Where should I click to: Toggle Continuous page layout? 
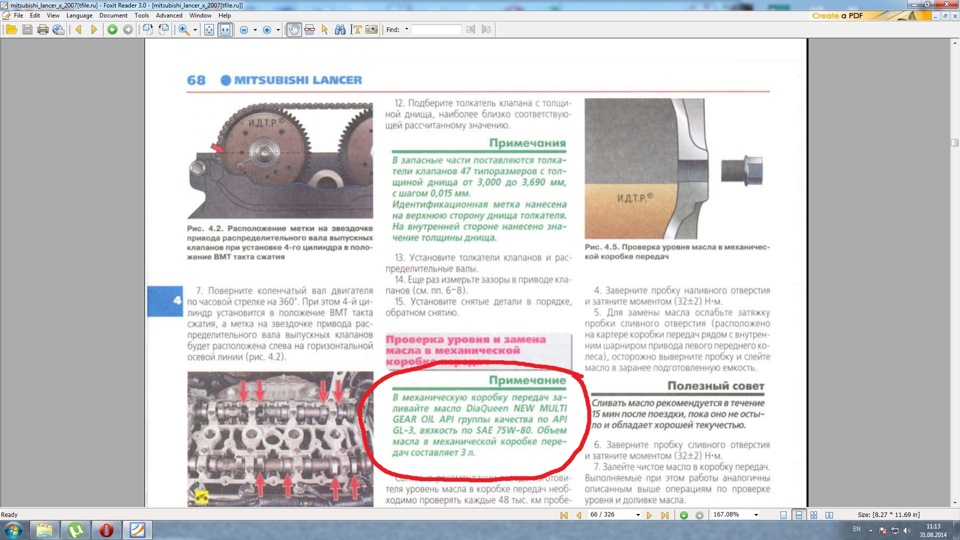[x=798, y=515]
